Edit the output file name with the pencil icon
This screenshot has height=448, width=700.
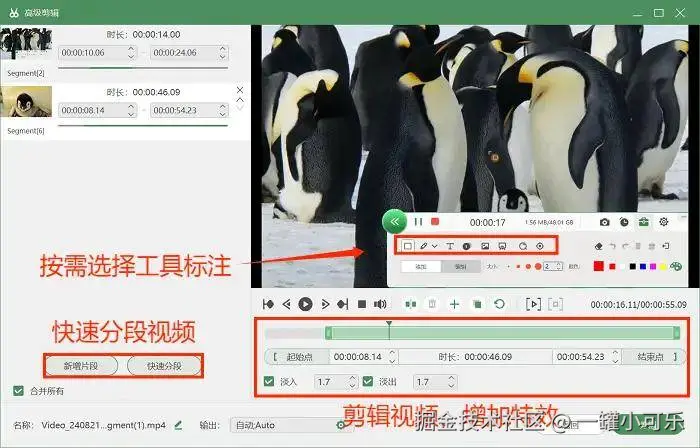tap(179, 425)
